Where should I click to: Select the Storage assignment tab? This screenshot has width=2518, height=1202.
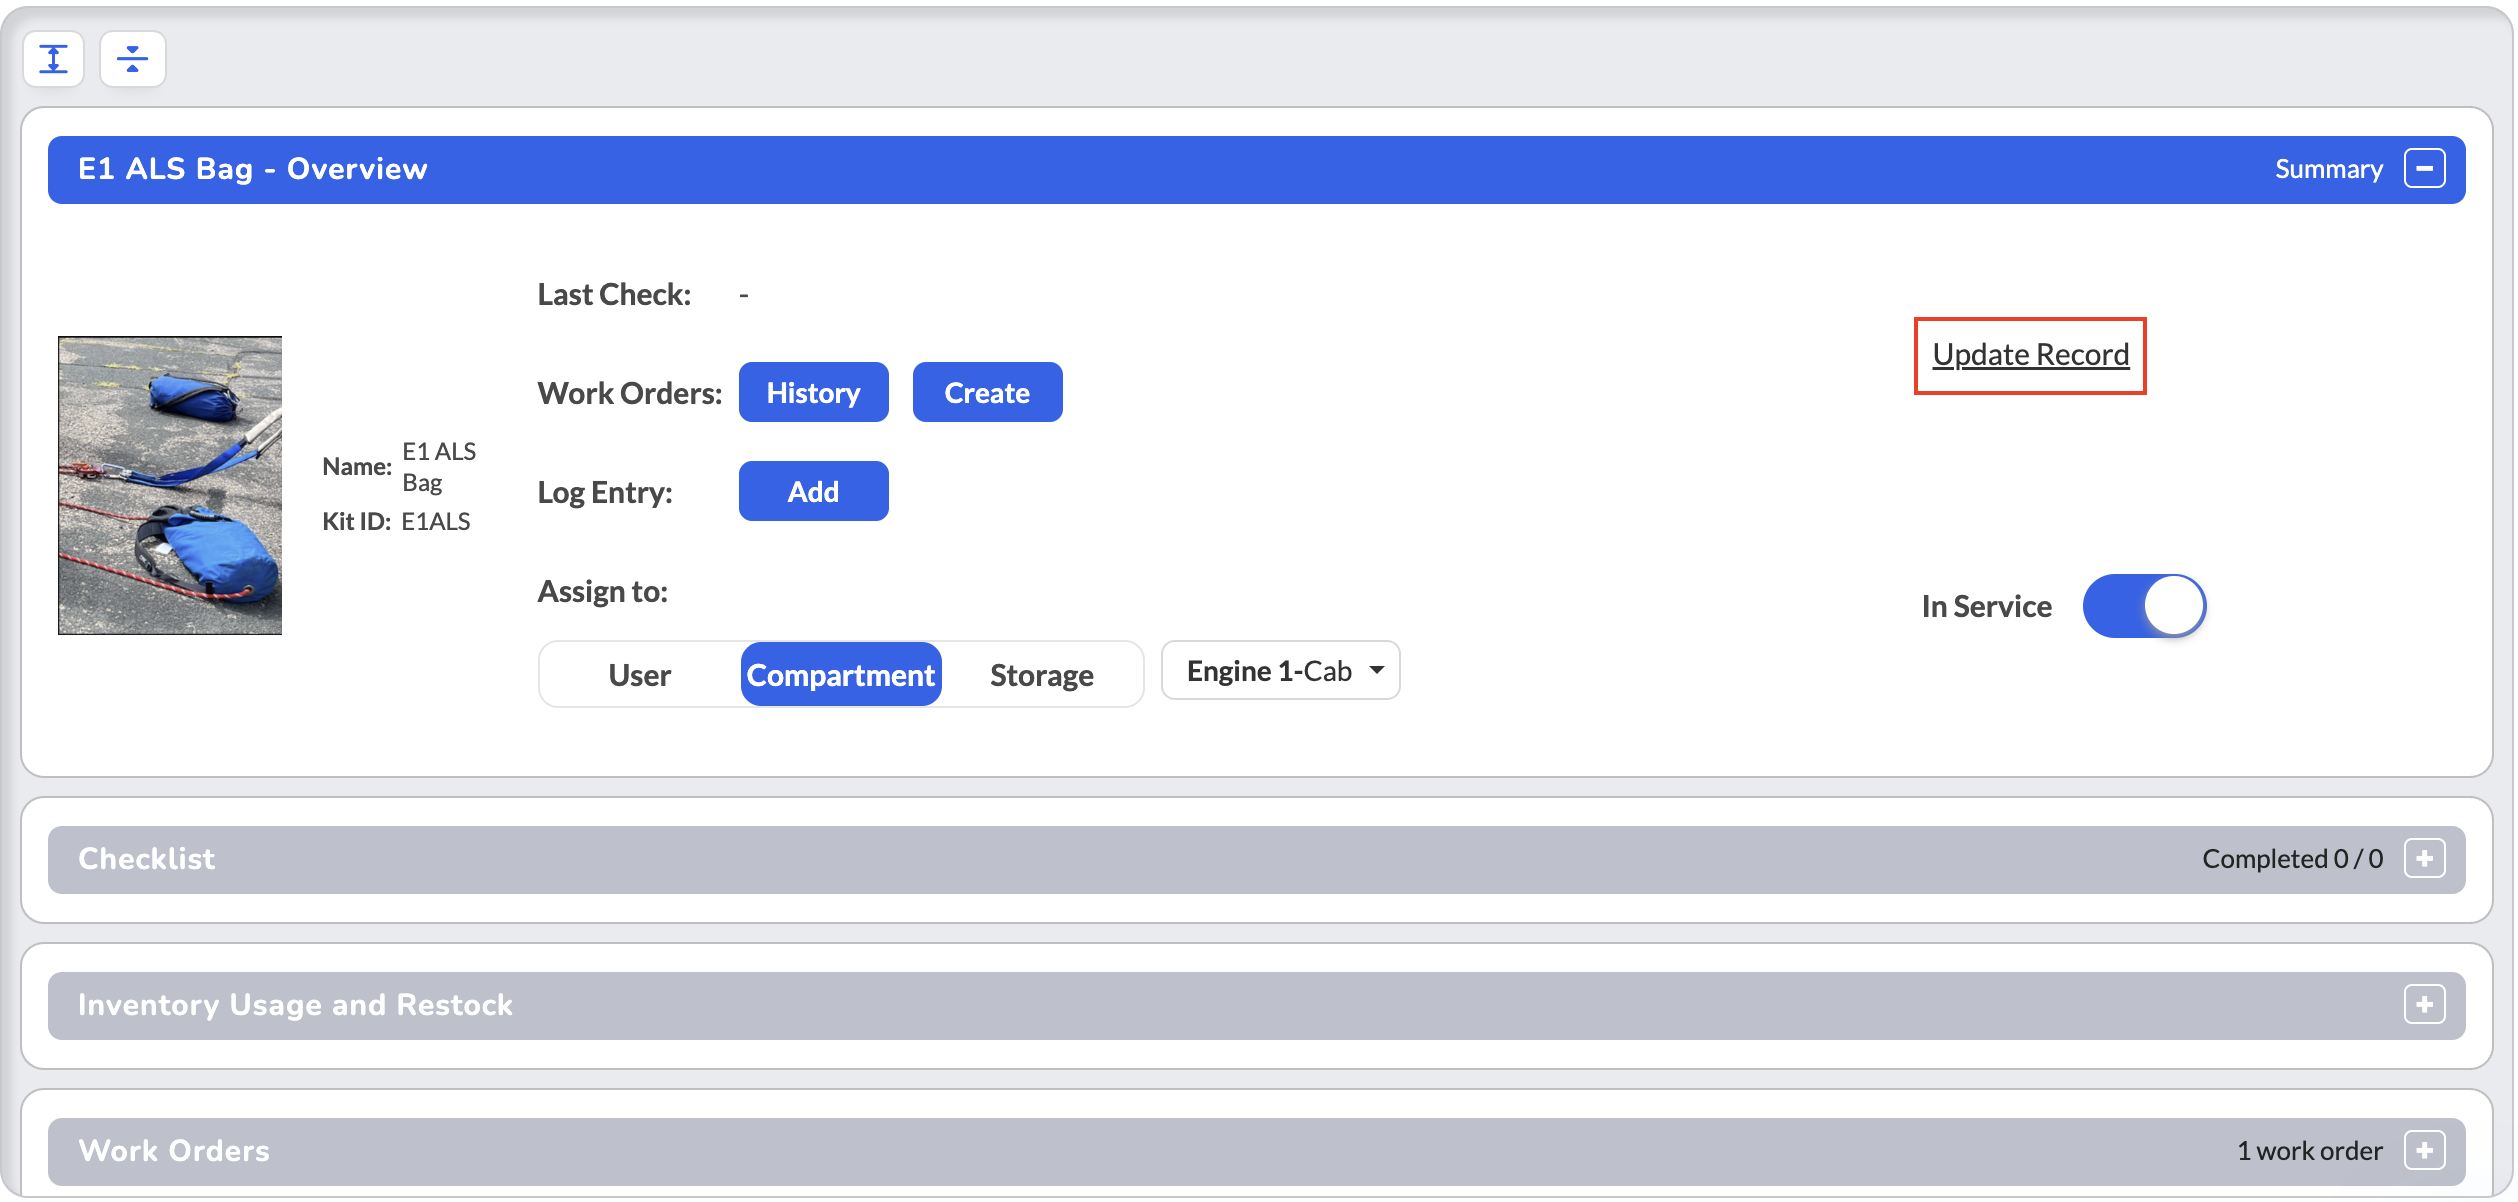click(1041, 675)
